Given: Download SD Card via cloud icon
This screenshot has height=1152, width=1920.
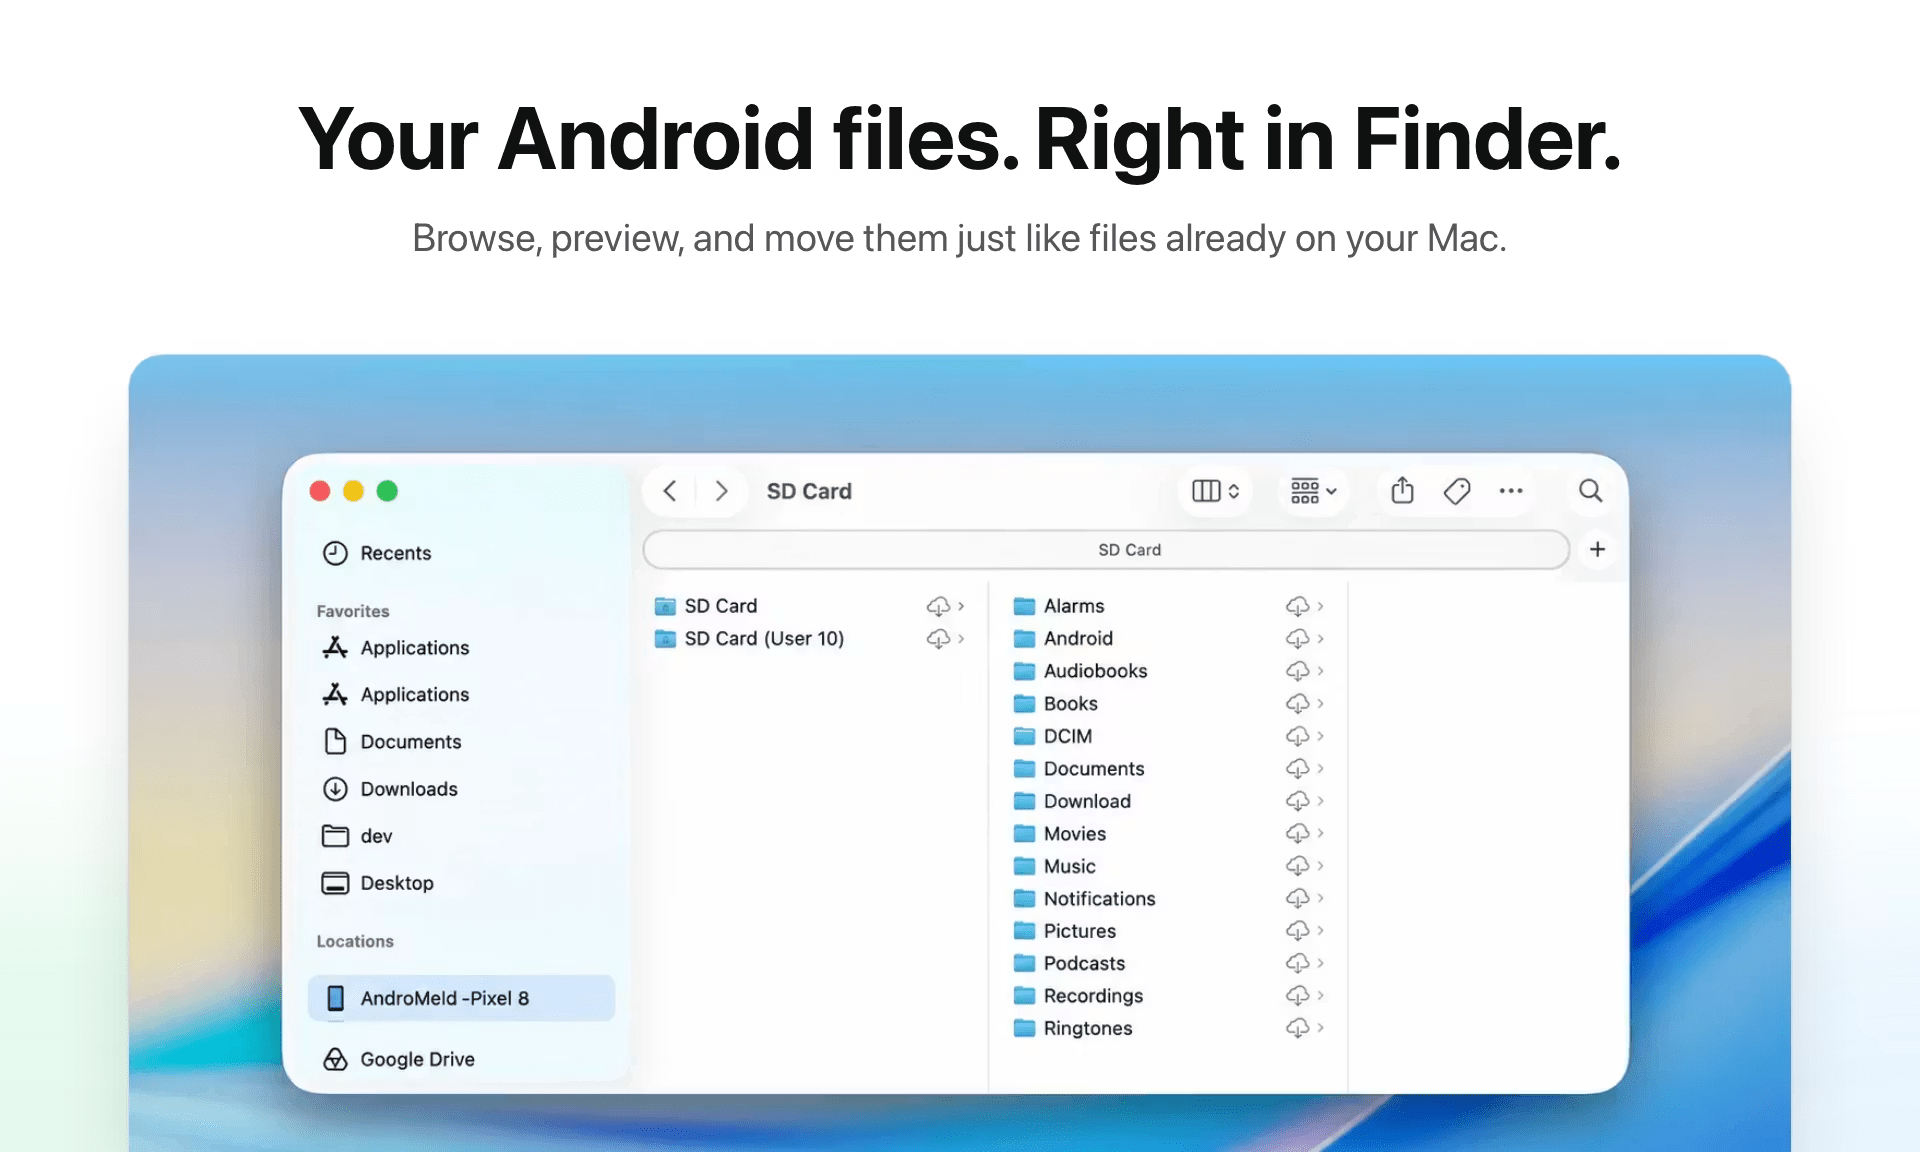Looking at the screenshot, I should pyautogui.click(x=938, y=606).
